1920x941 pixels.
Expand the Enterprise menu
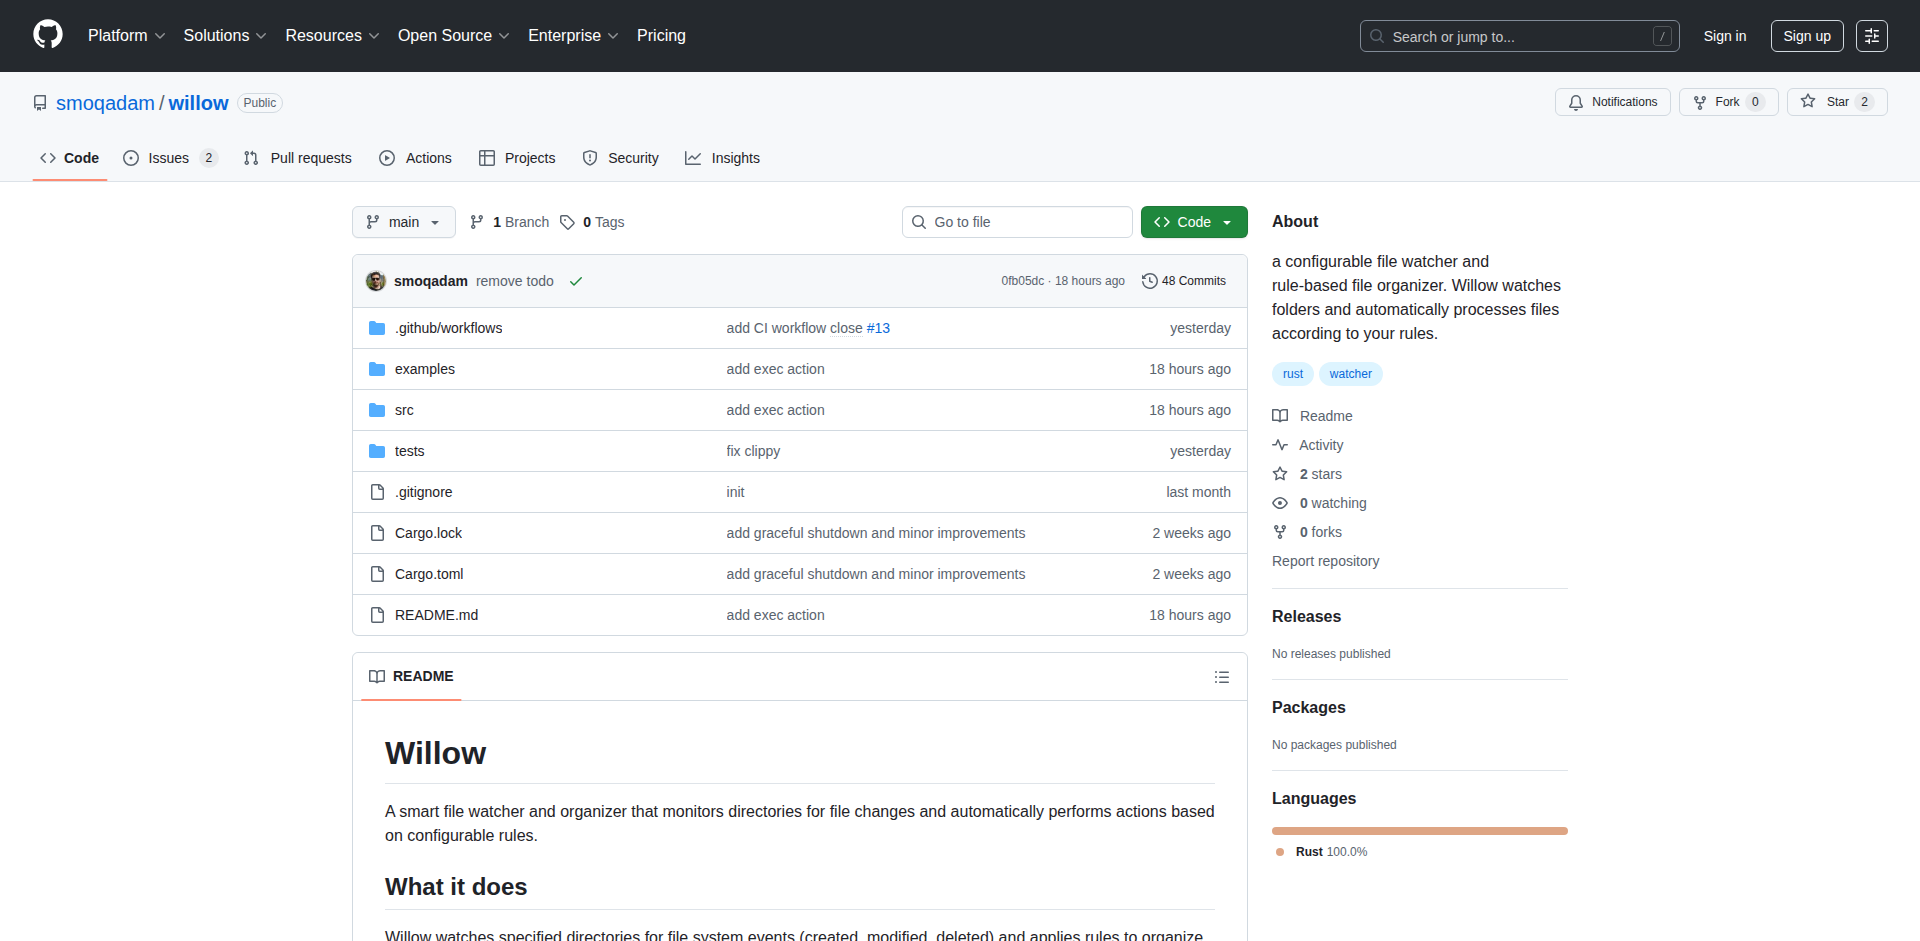coord(573,36)
